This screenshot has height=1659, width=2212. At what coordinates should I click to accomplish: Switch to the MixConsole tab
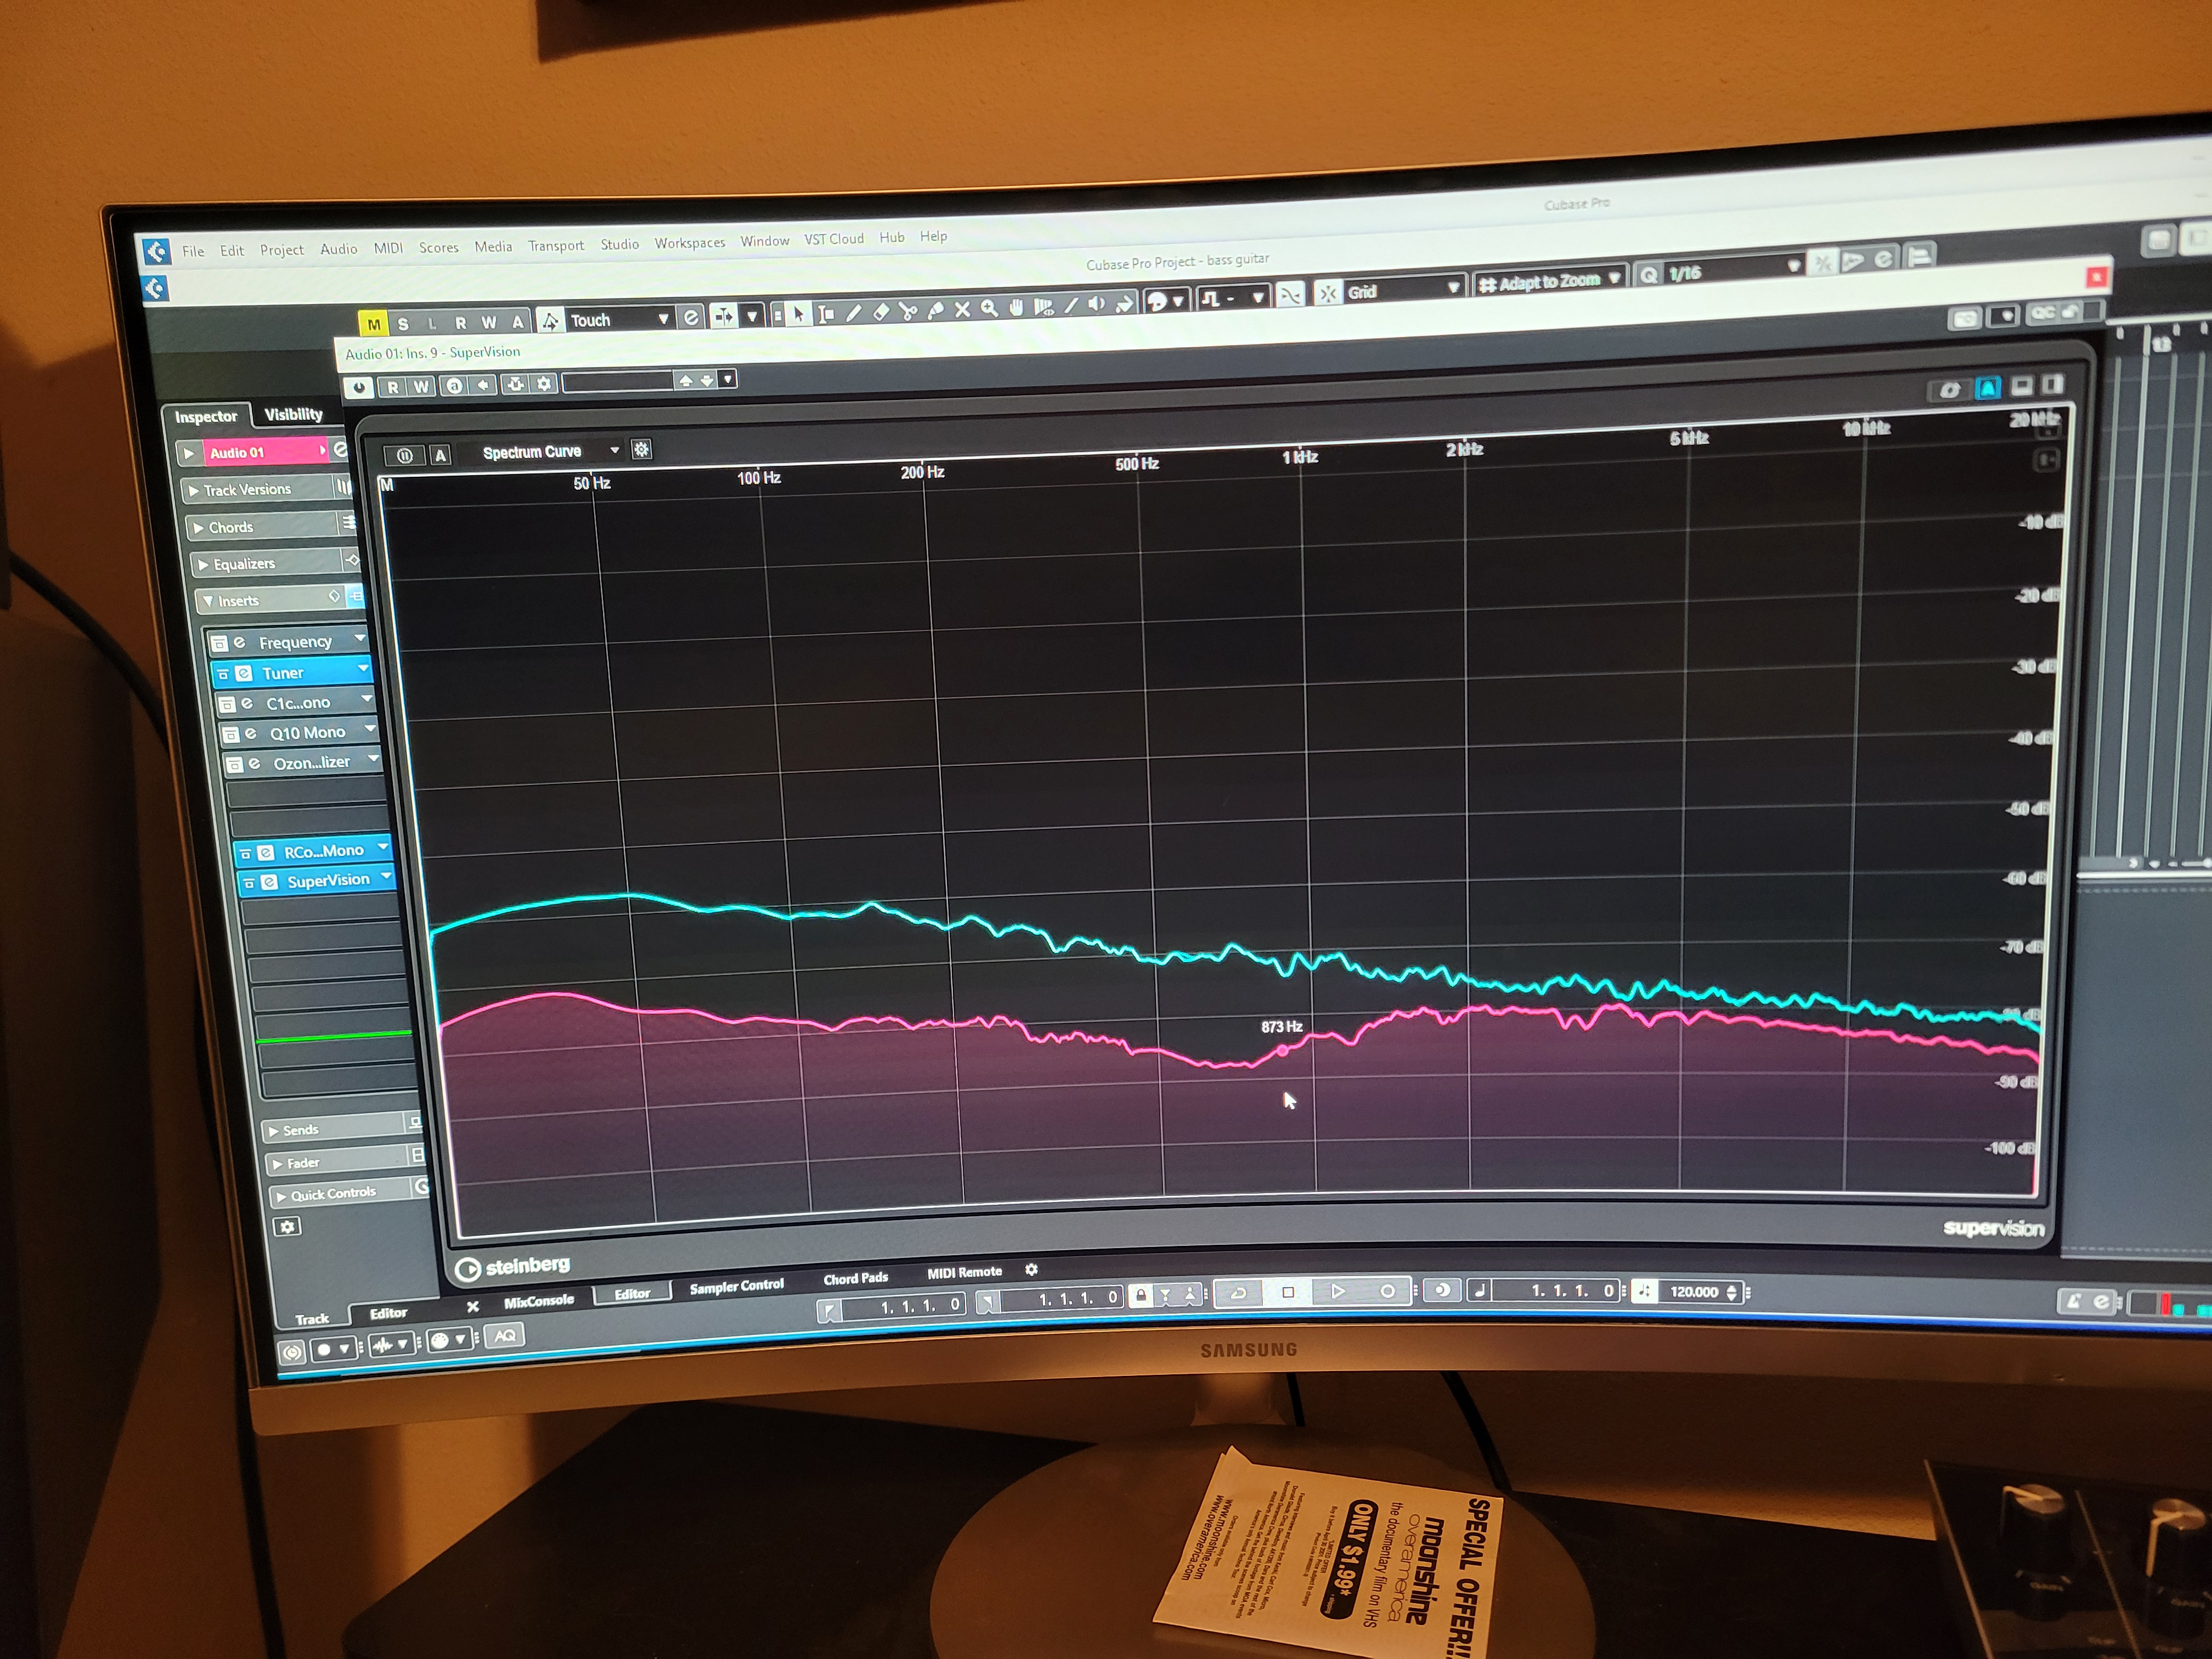539,1301
